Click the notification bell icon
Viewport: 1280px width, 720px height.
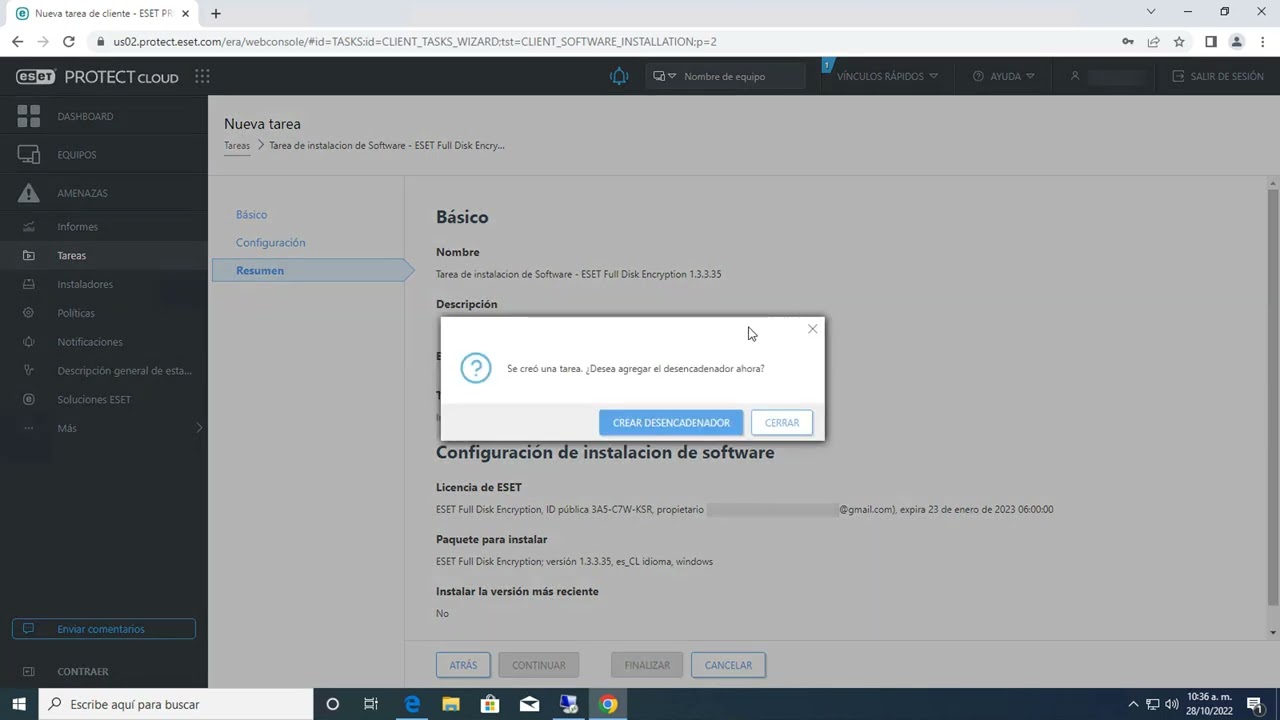[x=619, y=77]
